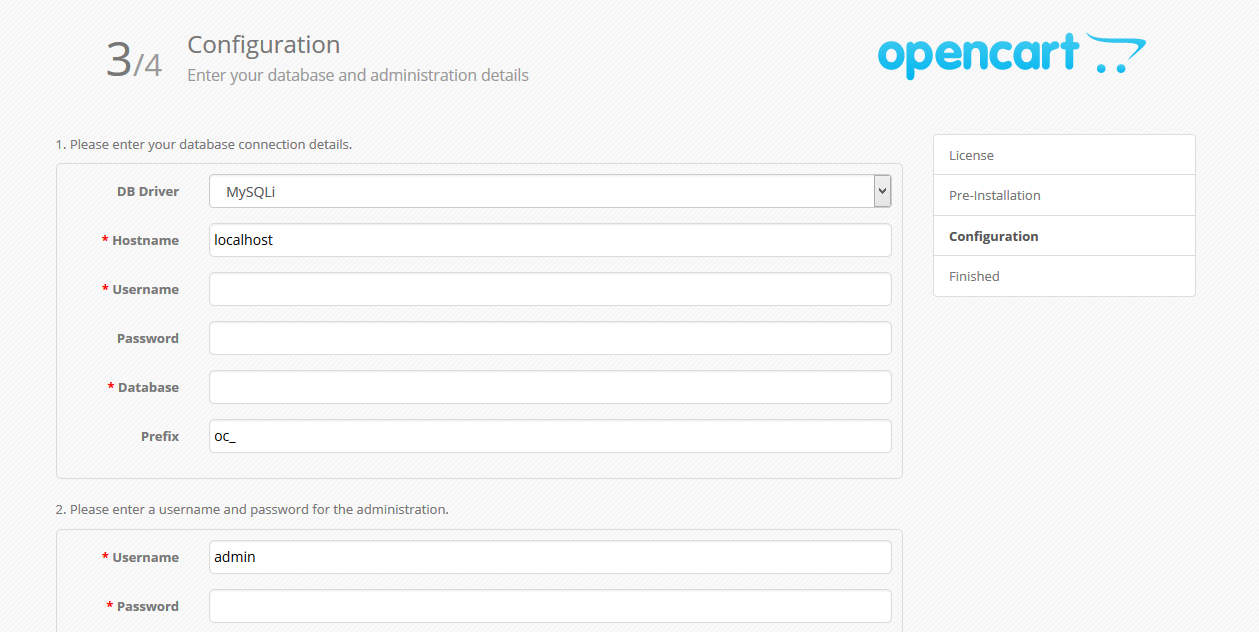Click the database Username input field

click(550, 289)
